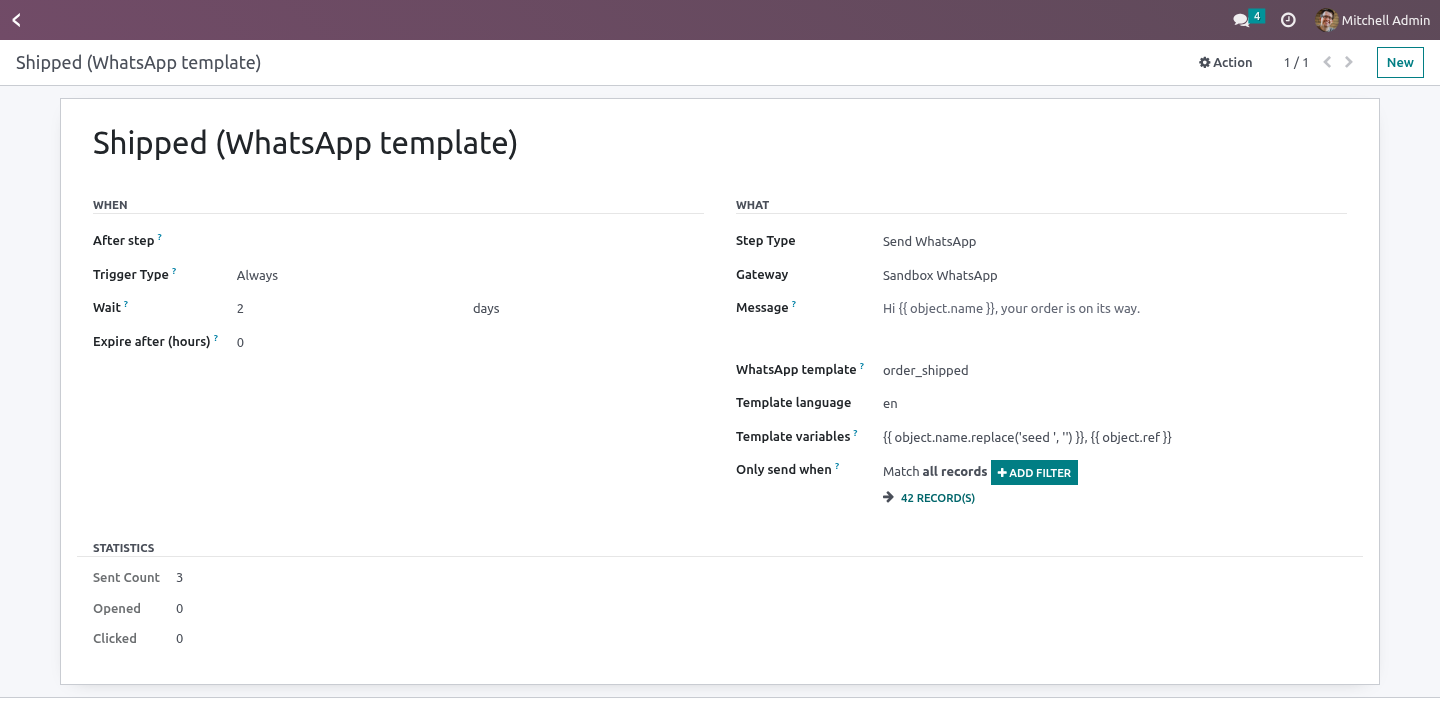Click the back arrow in the top bar

16,20
